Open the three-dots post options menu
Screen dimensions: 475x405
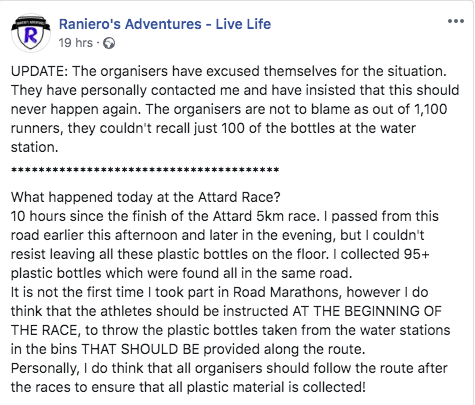(x=456, y=21)
